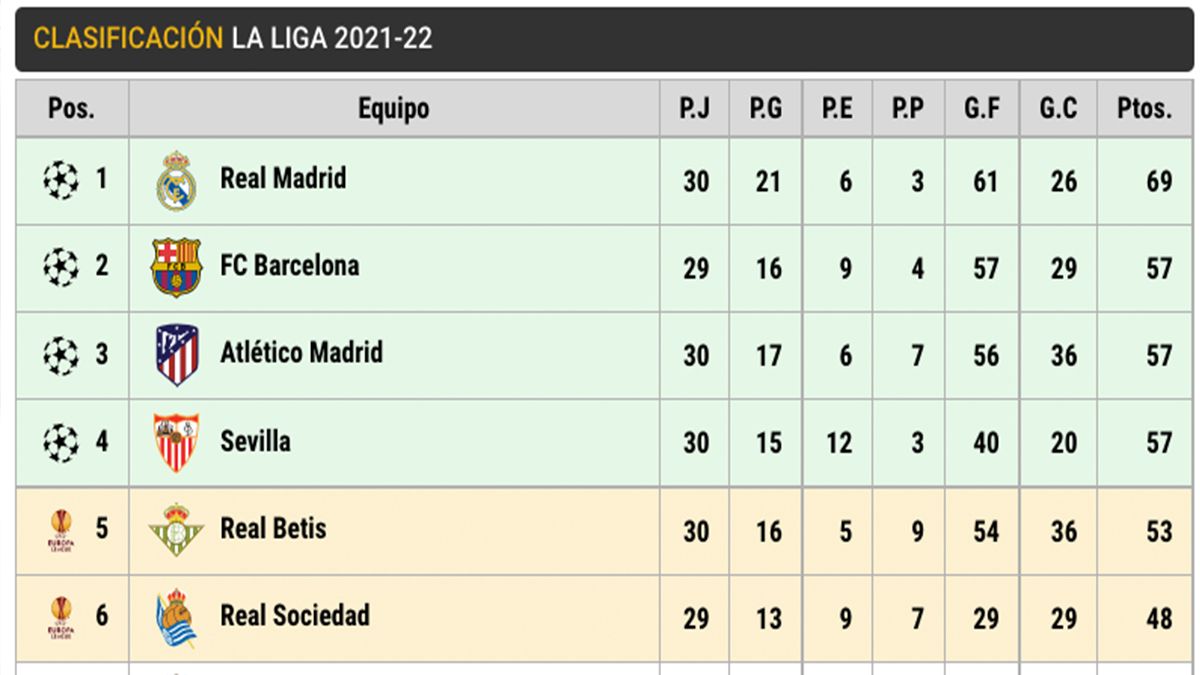Click the Real Madrid club crest
The image size is (1200, 675).
point(176,181)
